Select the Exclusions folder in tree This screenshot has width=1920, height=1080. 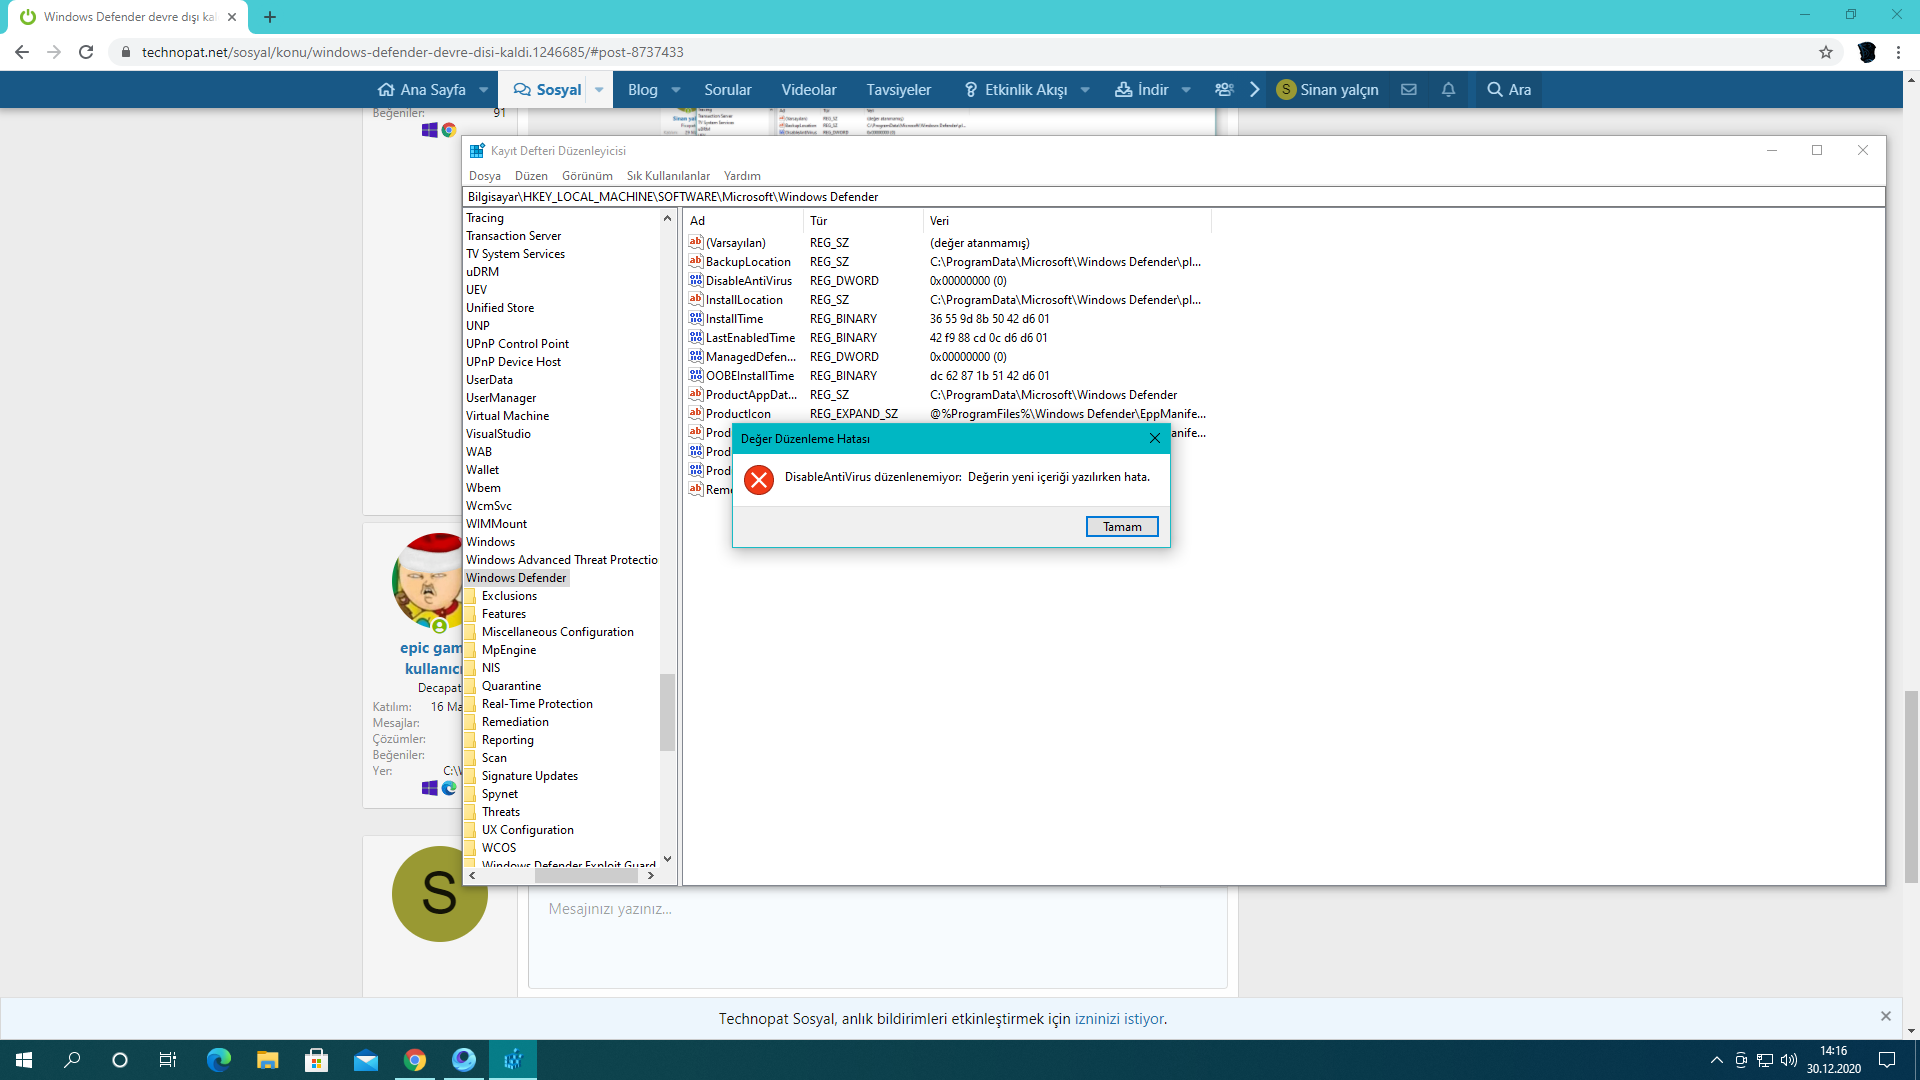point(508,596)
